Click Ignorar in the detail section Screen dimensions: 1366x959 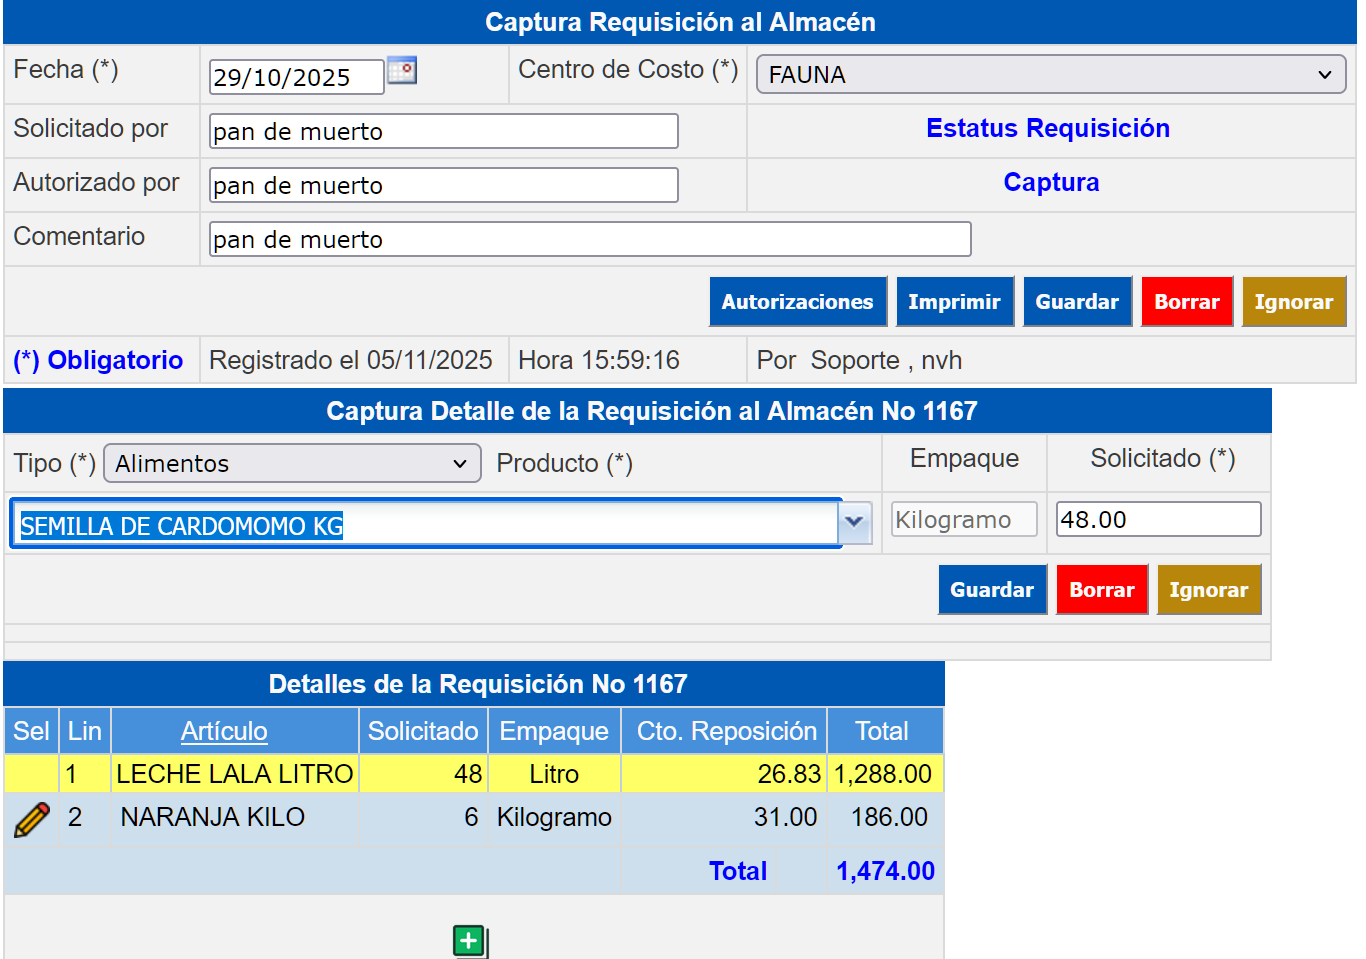tap(1208, 590)
